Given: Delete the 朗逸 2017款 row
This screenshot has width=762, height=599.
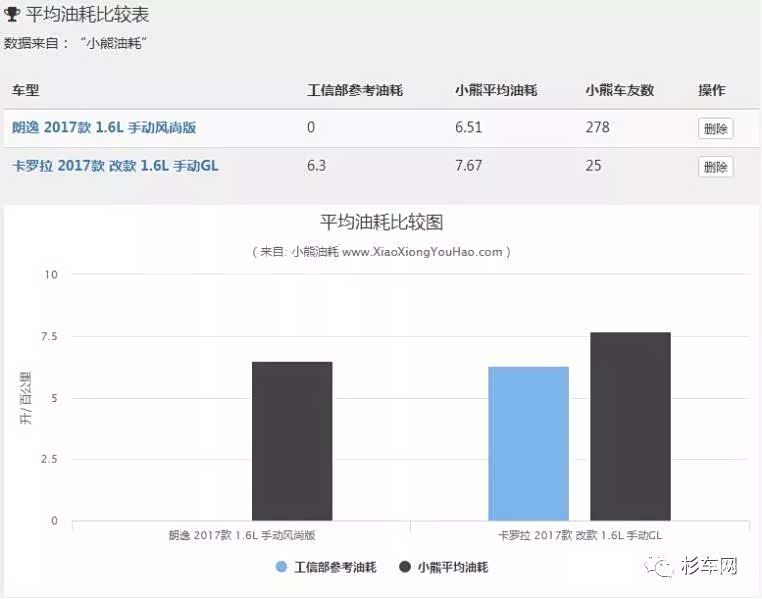Looking at the screenshot, I should (x=715, y=128).
